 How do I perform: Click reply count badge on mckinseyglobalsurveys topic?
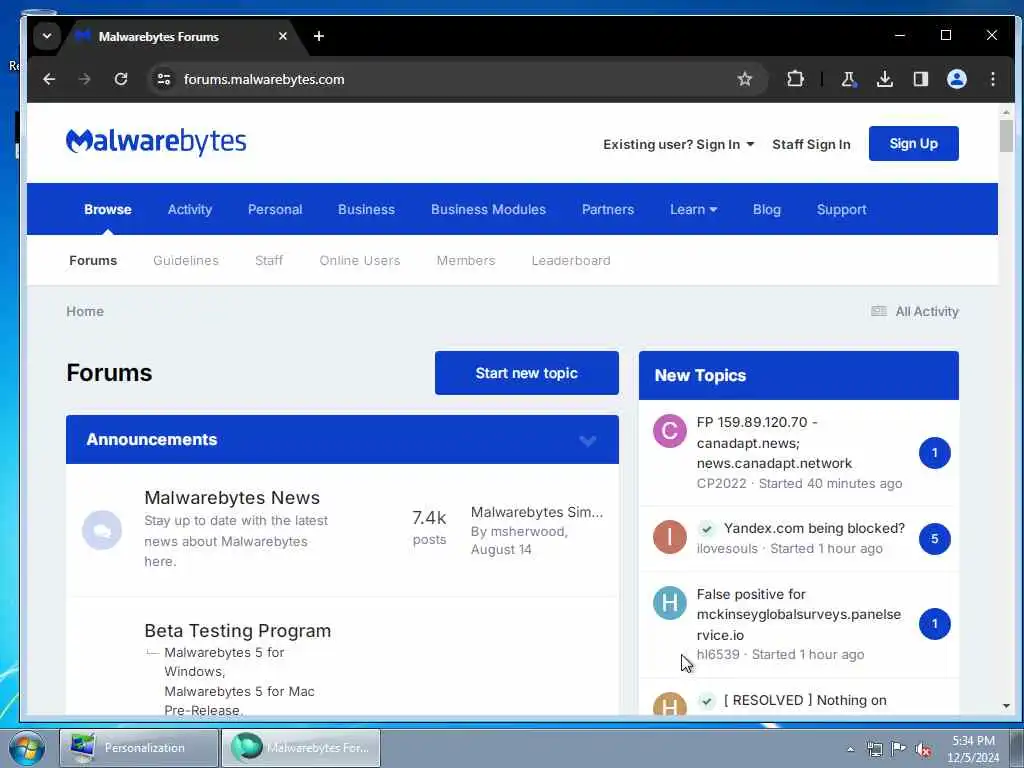click(935, 624)
